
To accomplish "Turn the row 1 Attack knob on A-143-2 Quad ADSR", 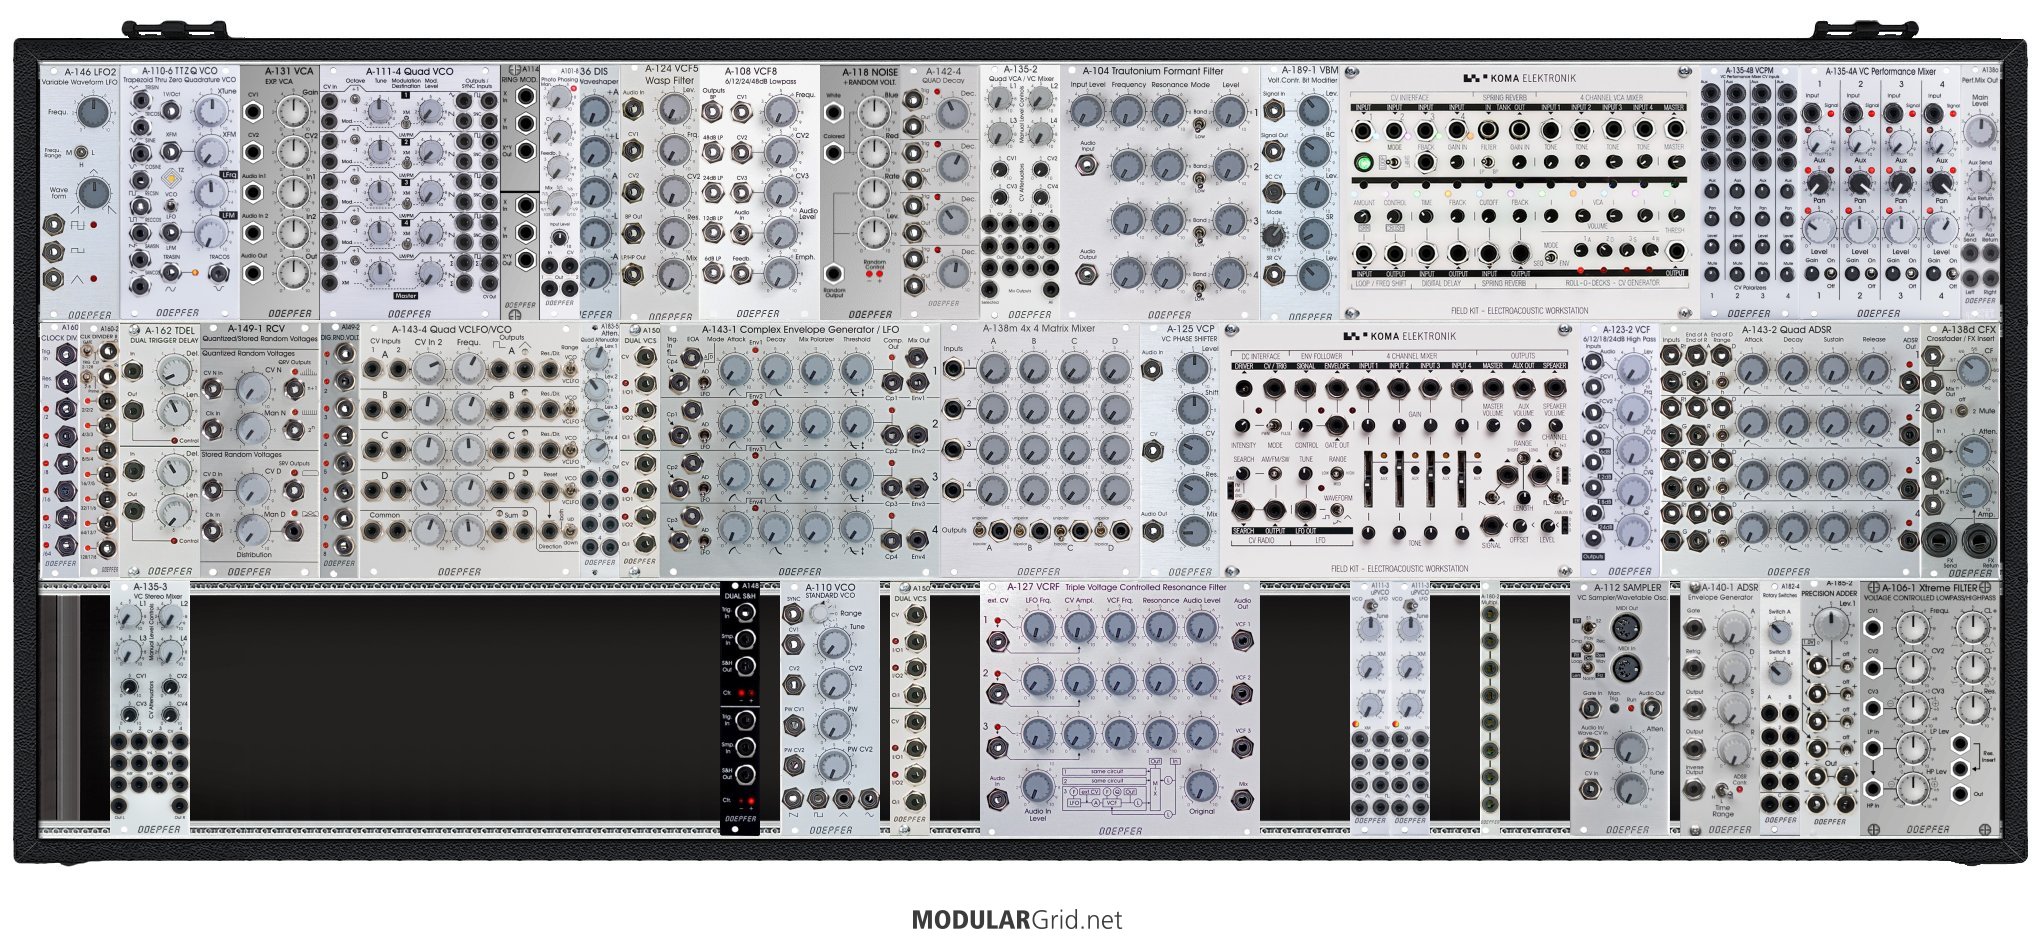I will [1753, 371].
